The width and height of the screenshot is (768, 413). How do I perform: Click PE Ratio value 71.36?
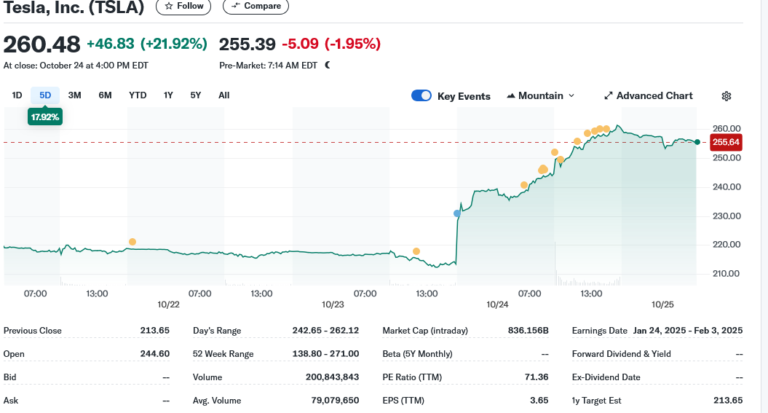point(536,377)
